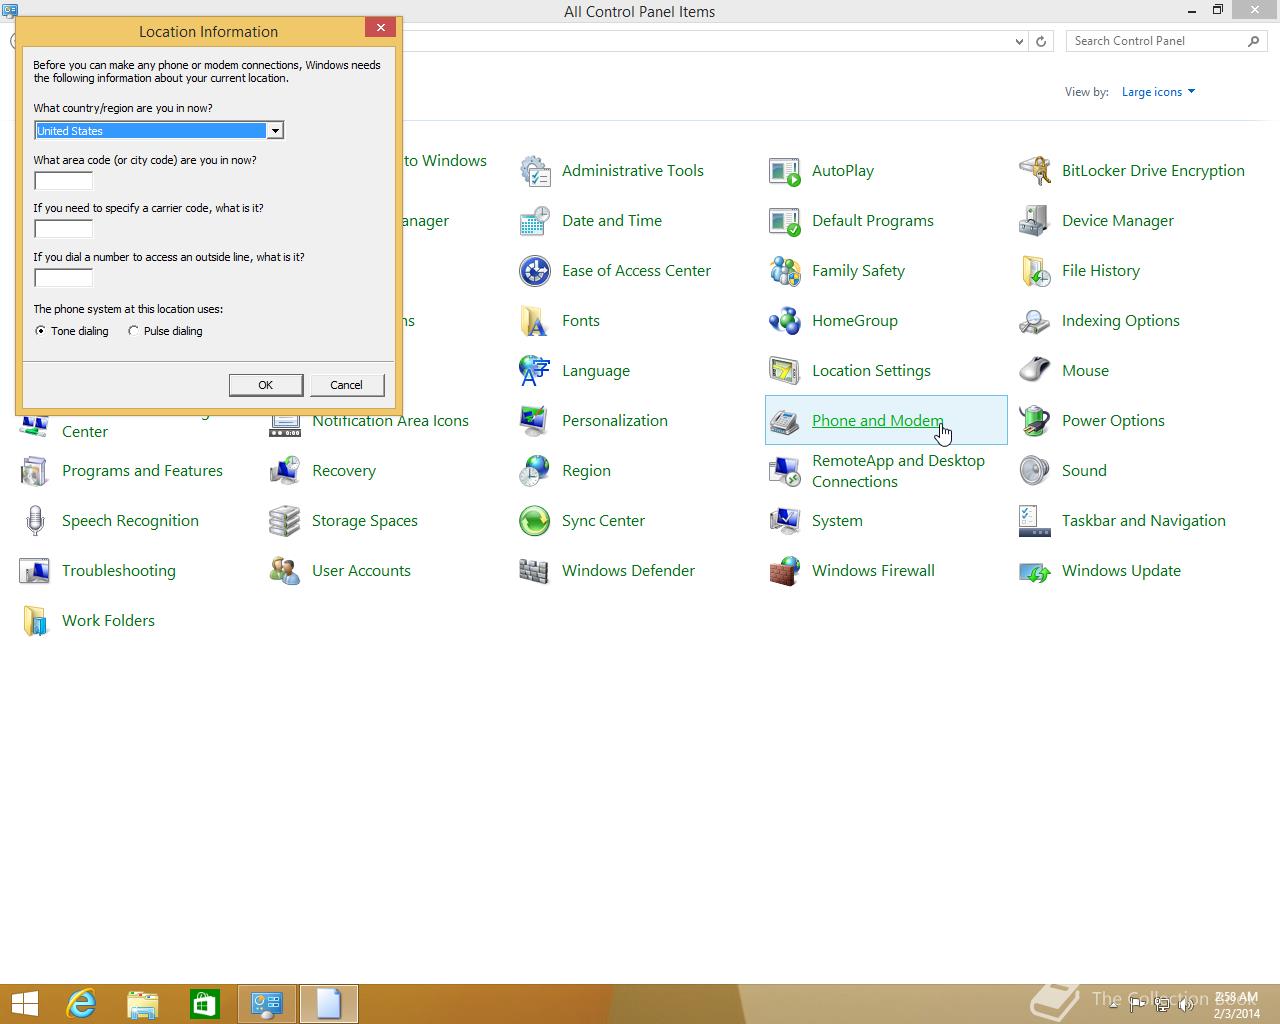Open the Personalization icon

click(x=535, y=421)
